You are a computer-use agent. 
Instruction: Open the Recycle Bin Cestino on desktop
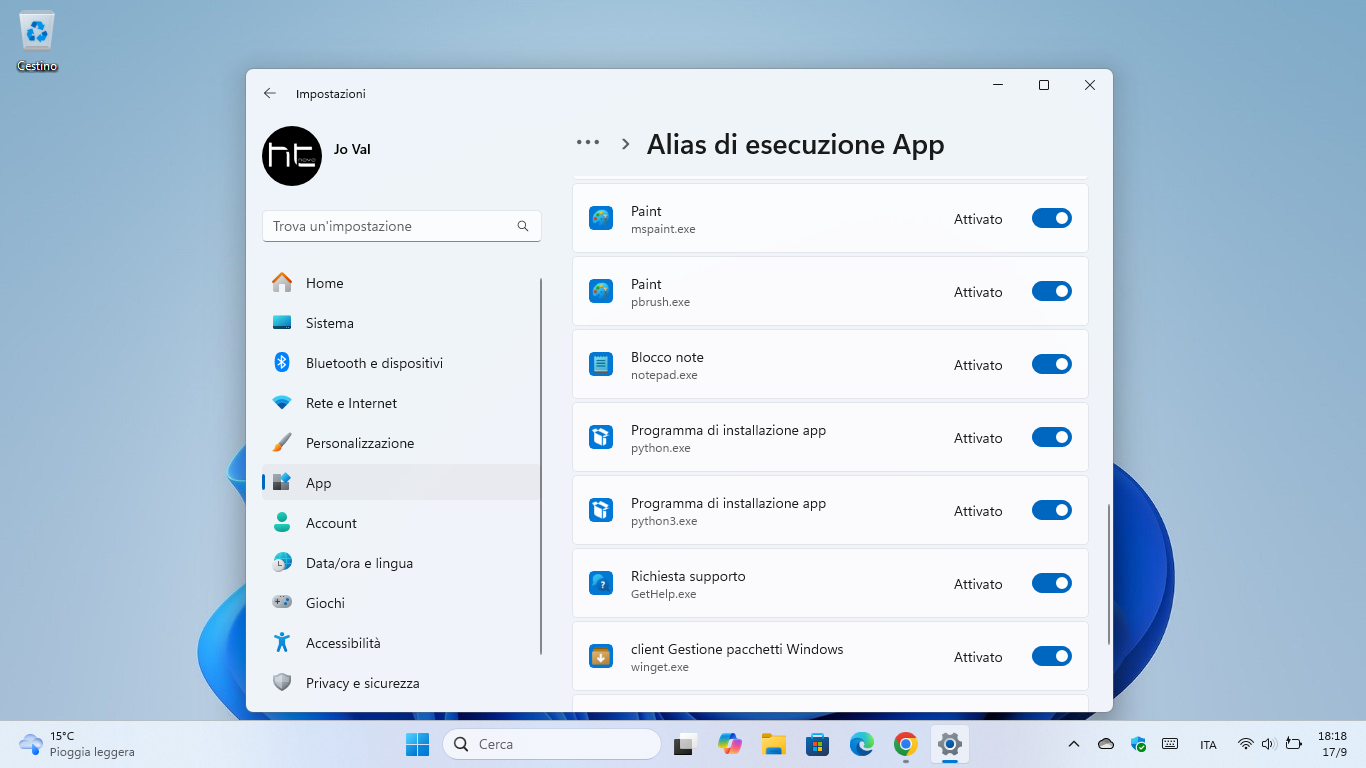click(37, 41)
